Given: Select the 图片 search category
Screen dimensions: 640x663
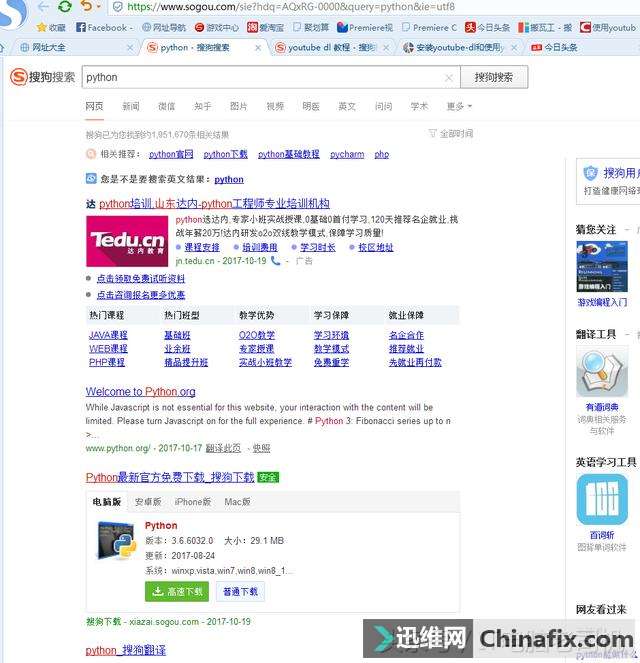Looking at the screenshot, I should click(x=238, y=106).
